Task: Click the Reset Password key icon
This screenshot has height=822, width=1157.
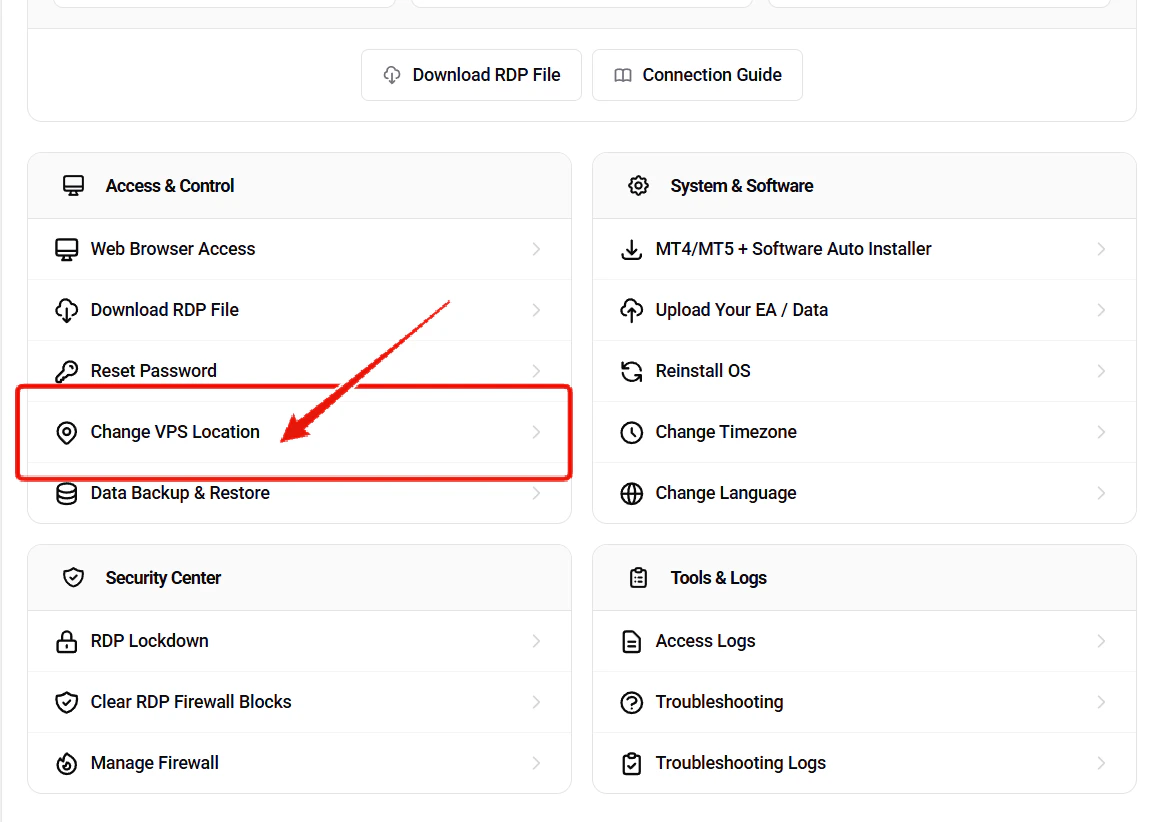Action: click(x=66, y=370)
